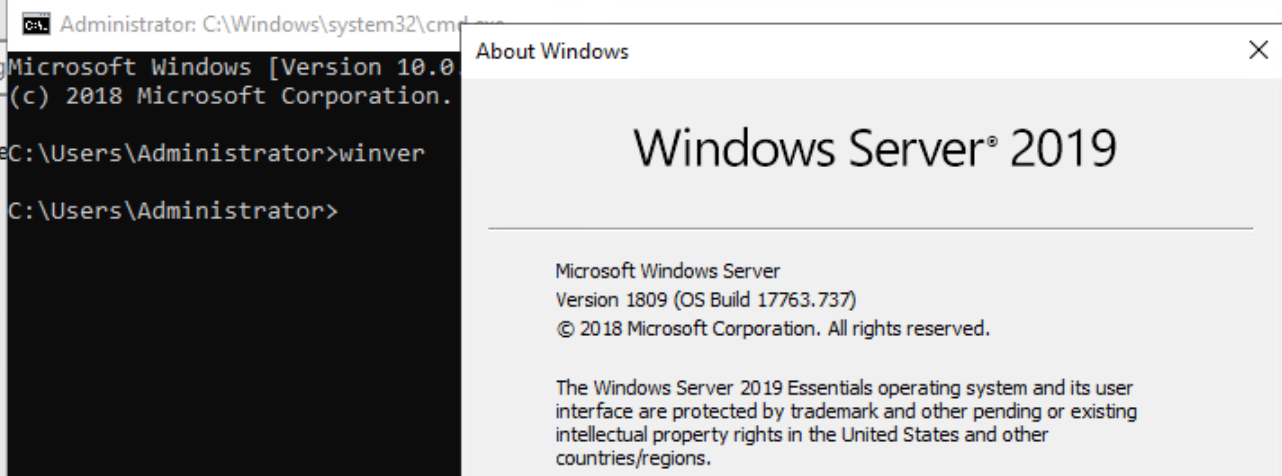Screen dimensions: 1282x476
Task: Close the About Windows dialog
Action: pos(1258,51)
